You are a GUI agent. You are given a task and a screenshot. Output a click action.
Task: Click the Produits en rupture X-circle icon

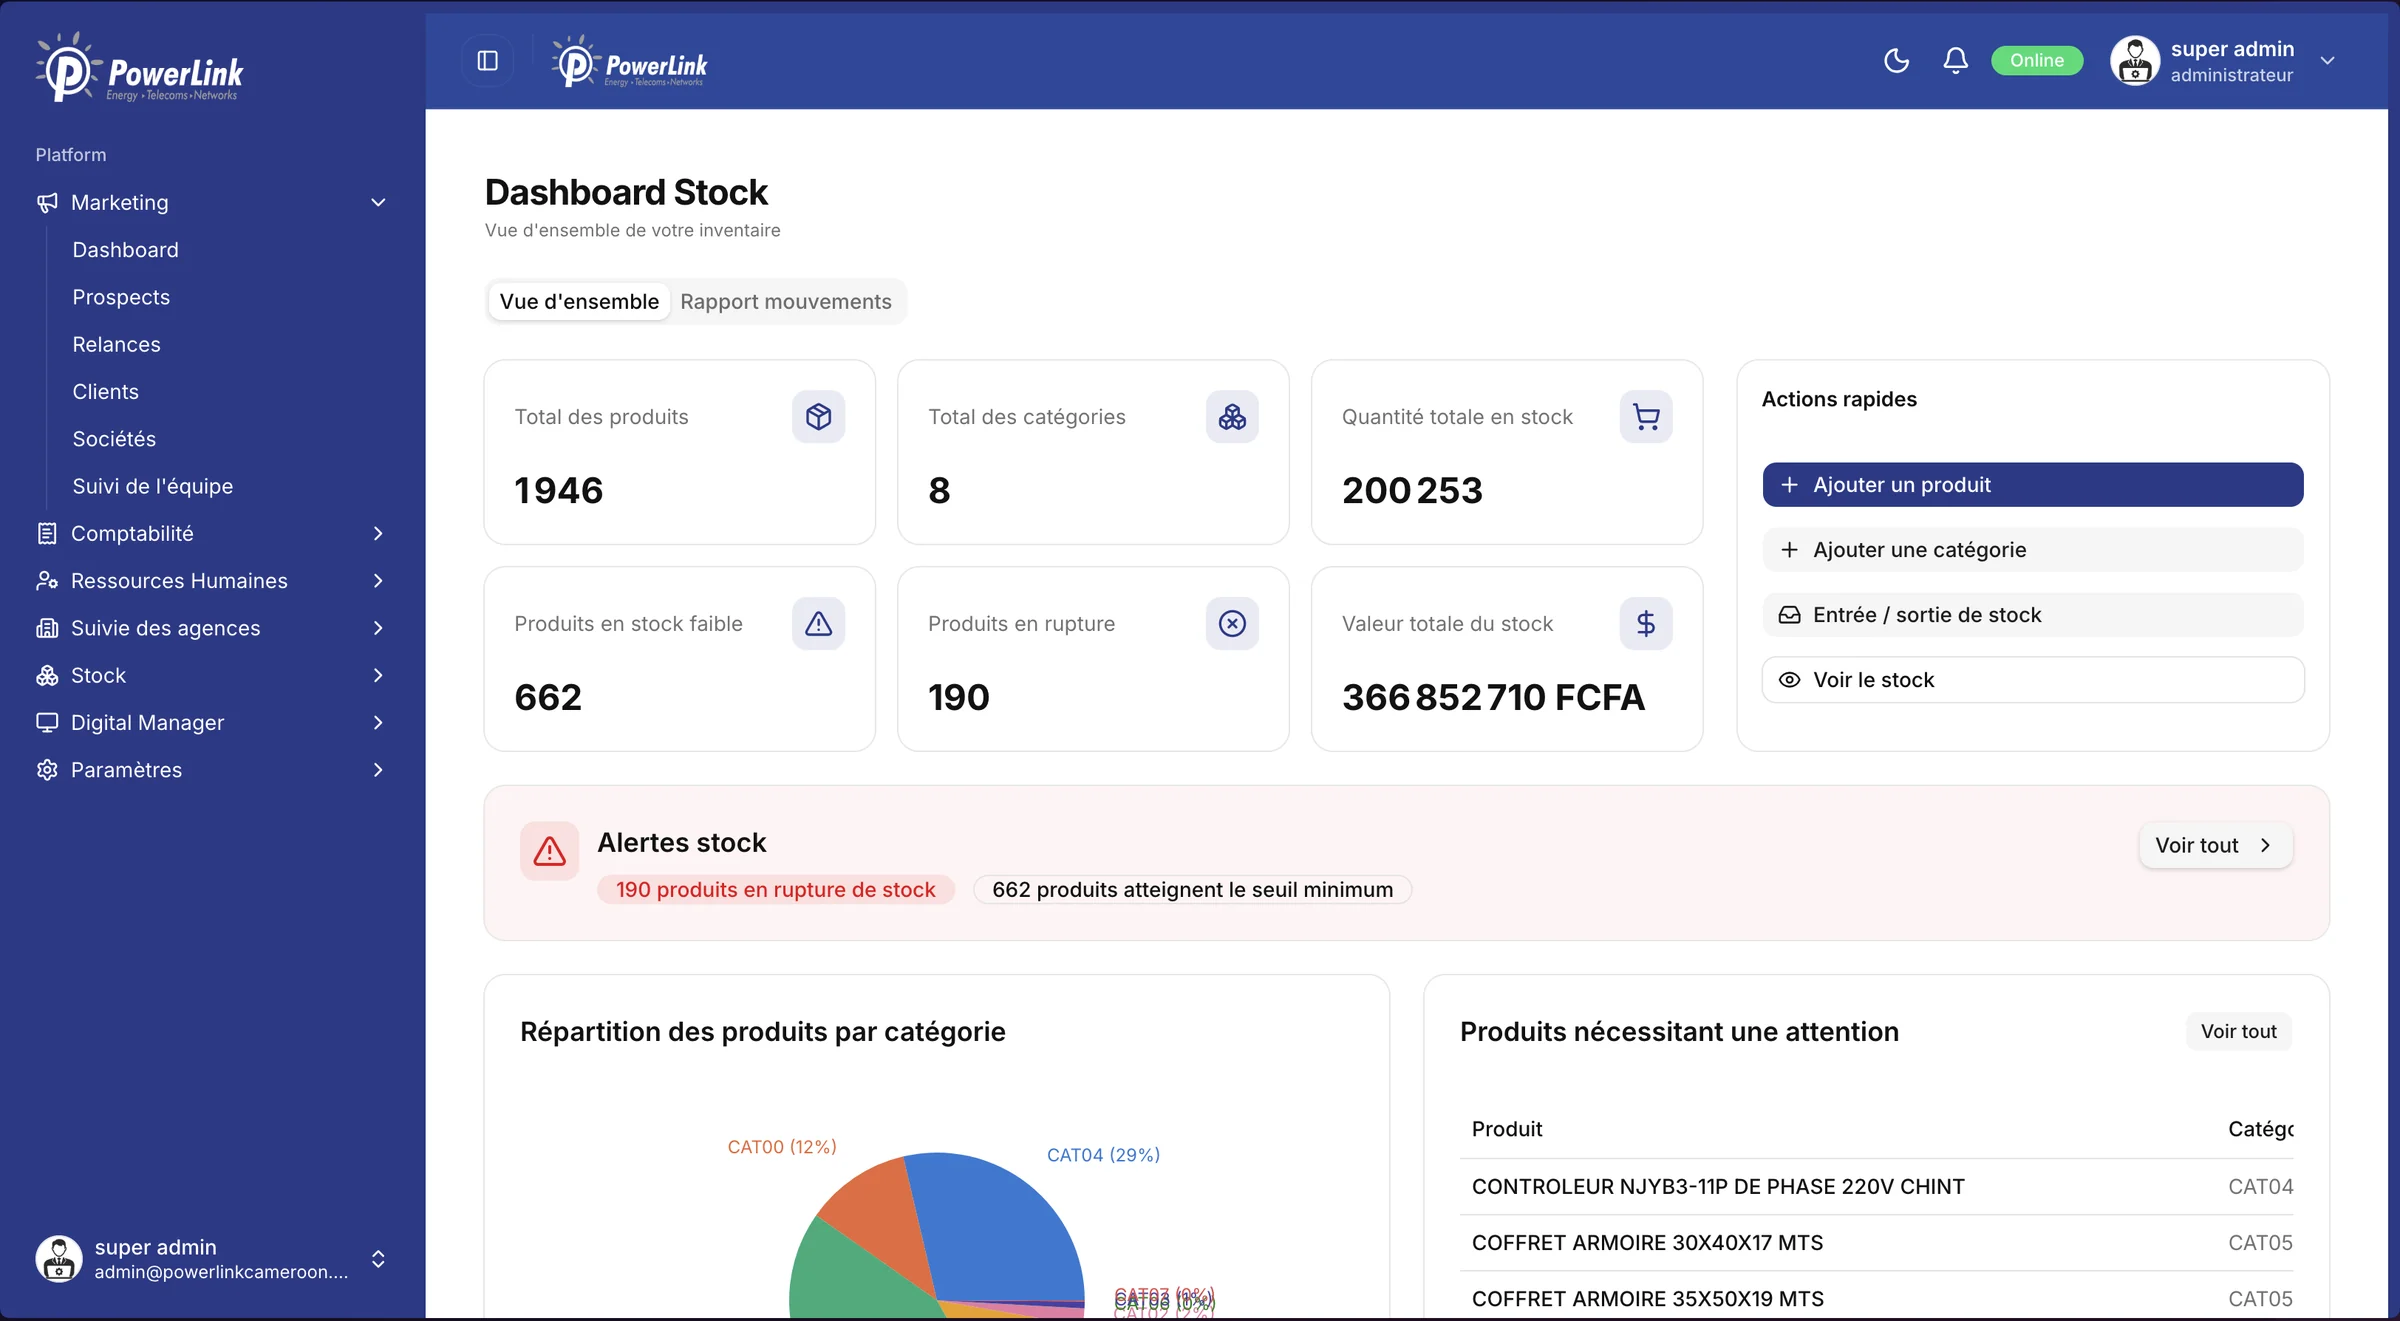pyautogui.click(x=1232, y=624)
